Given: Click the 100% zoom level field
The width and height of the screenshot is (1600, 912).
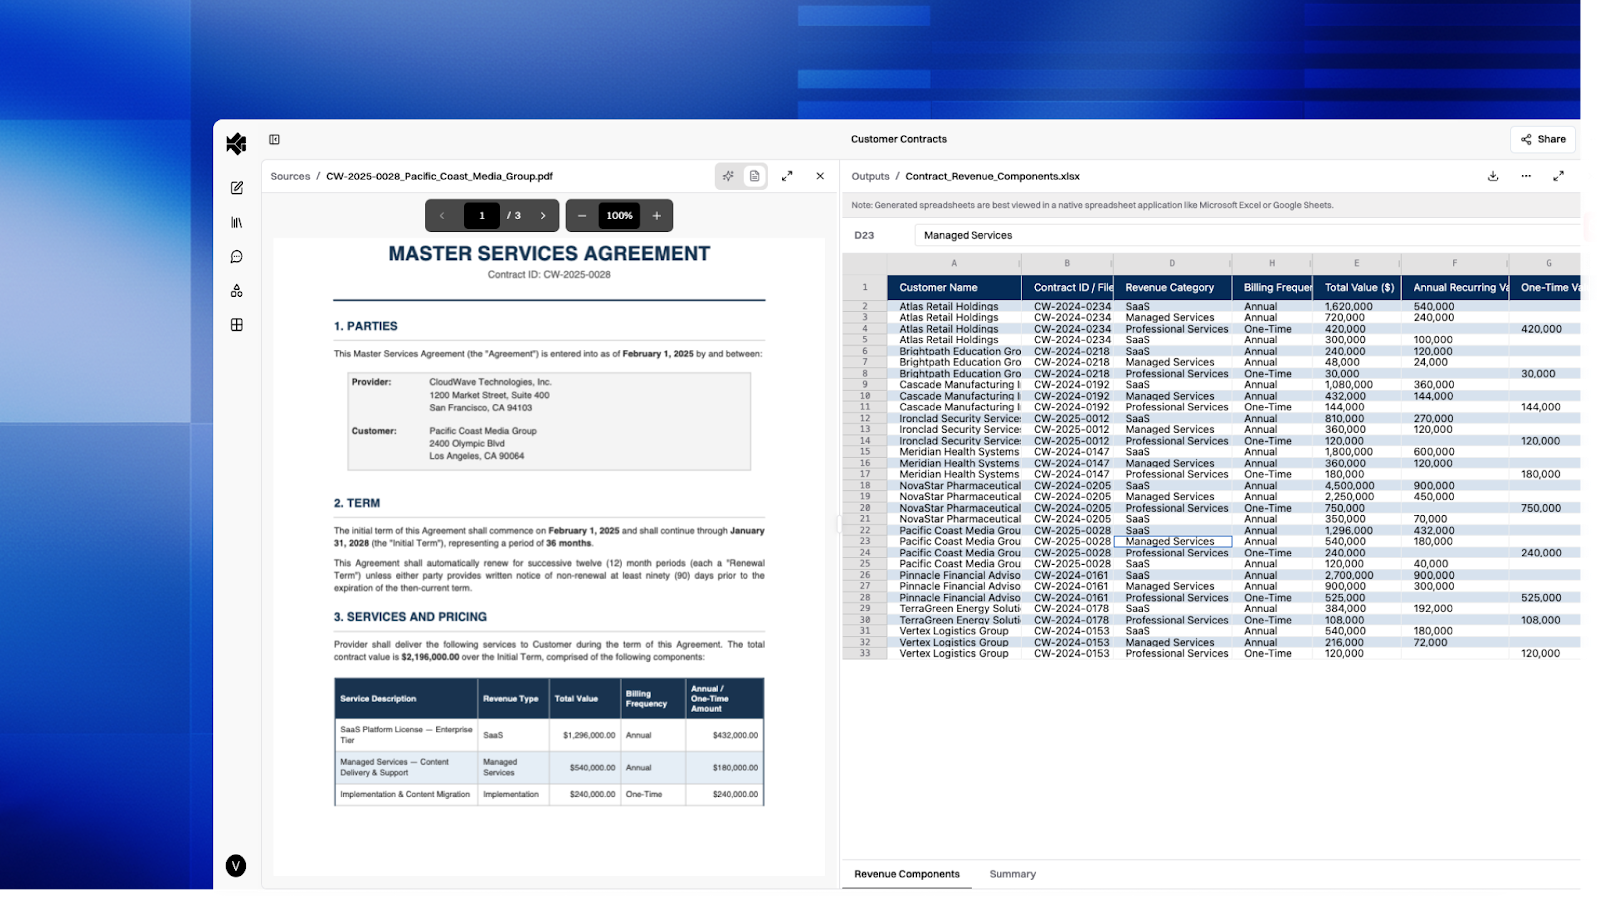Looking at the screenshot, I should 620,216.
